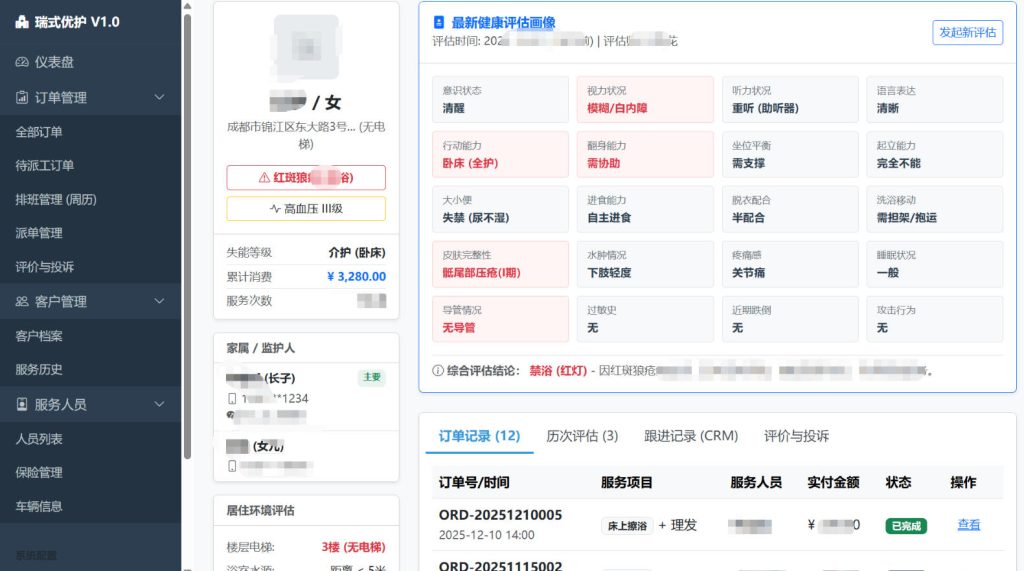Click 累计消费 amount ¥ 3,280.00

(x=357, y=276)
